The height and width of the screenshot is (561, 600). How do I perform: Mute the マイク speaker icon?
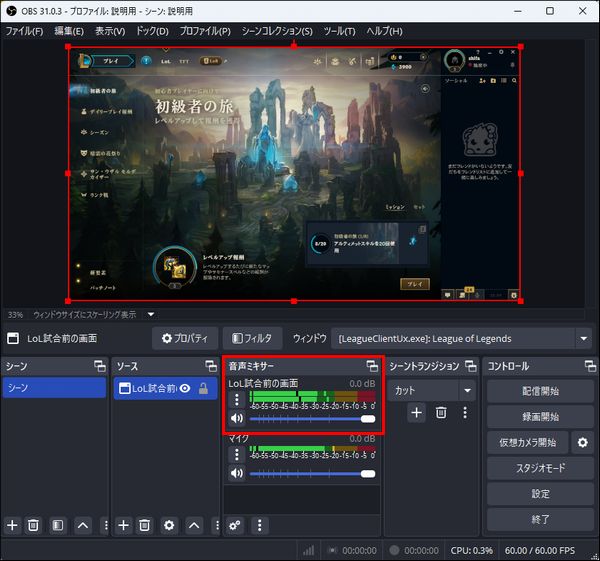pyautogui.click(x=237, y=473)
